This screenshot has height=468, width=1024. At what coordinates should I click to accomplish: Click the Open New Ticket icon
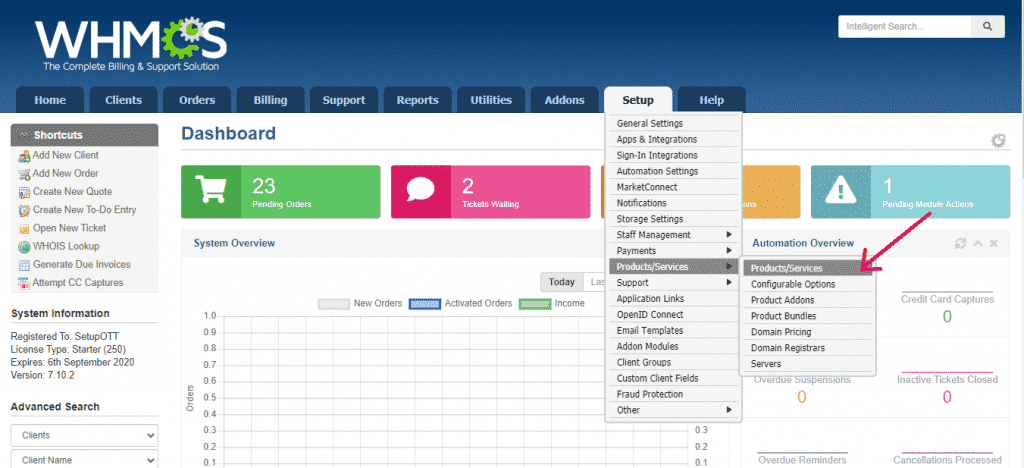point(24,229)
